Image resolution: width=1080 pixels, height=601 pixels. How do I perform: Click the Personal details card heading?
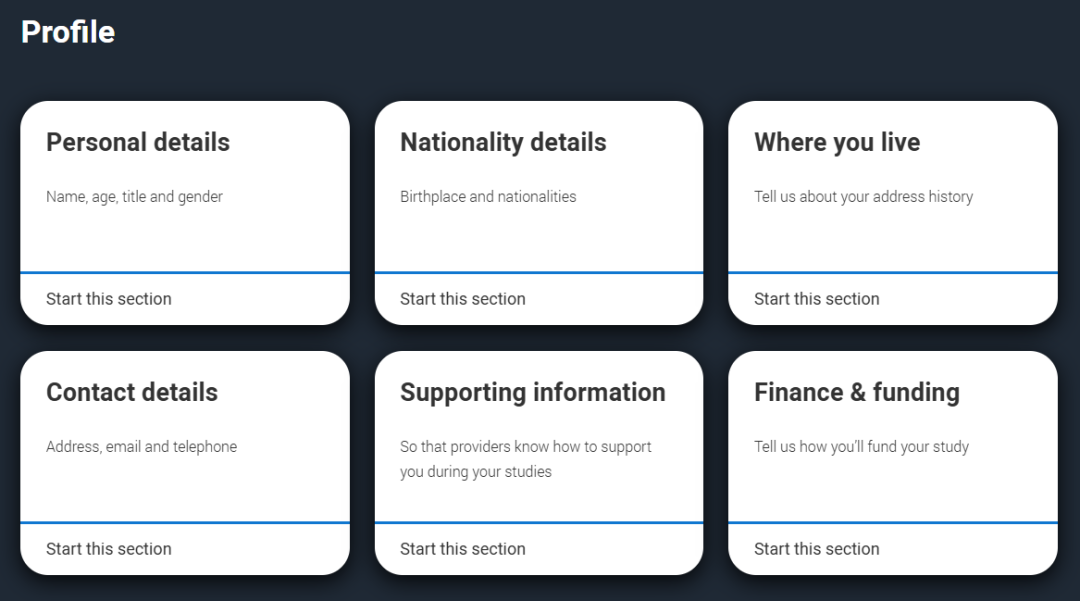point(138,142)
